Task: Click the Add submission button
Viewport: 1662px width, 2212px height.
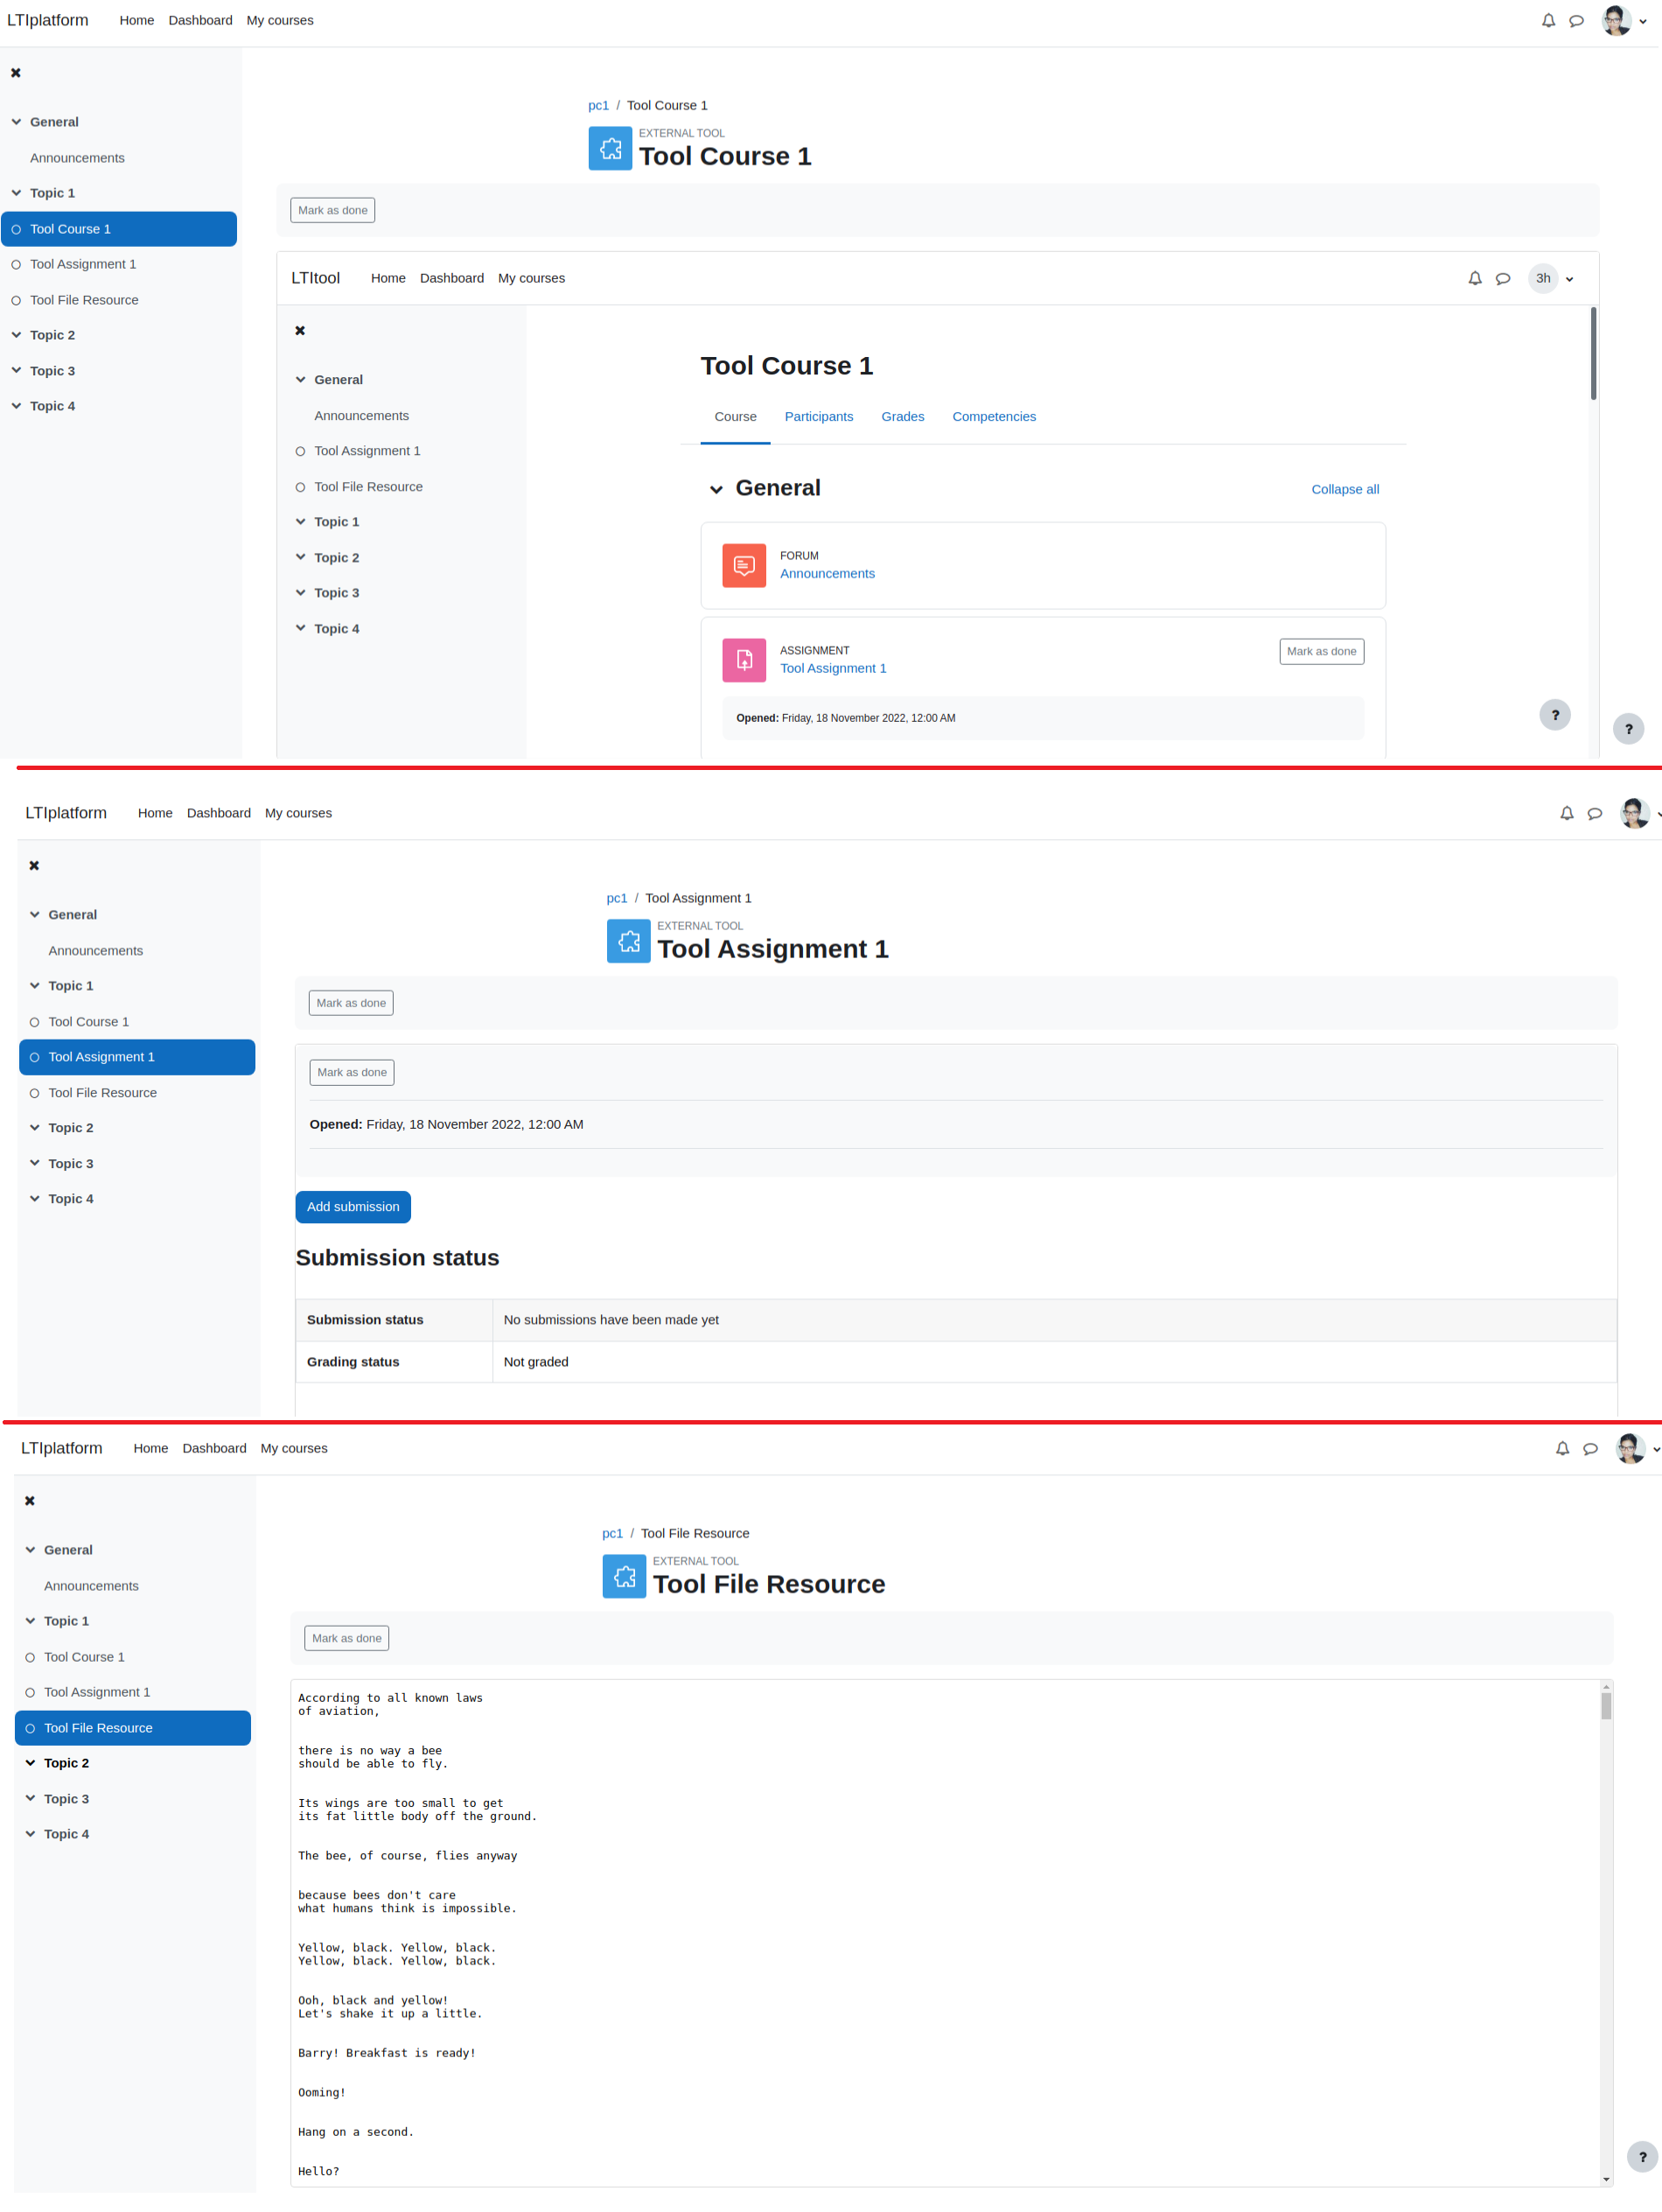Action: point(353,1207)
